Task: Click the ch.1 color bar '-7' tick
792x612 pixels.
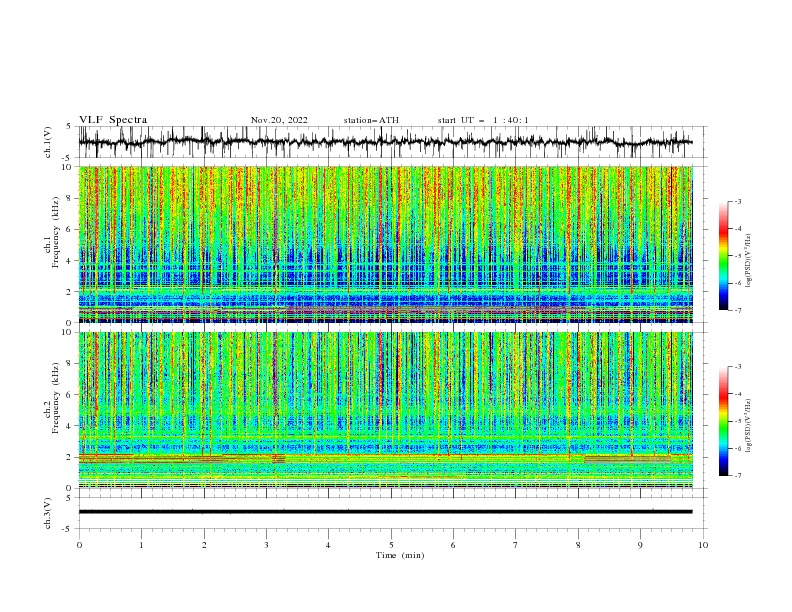Action: (738, 310)
